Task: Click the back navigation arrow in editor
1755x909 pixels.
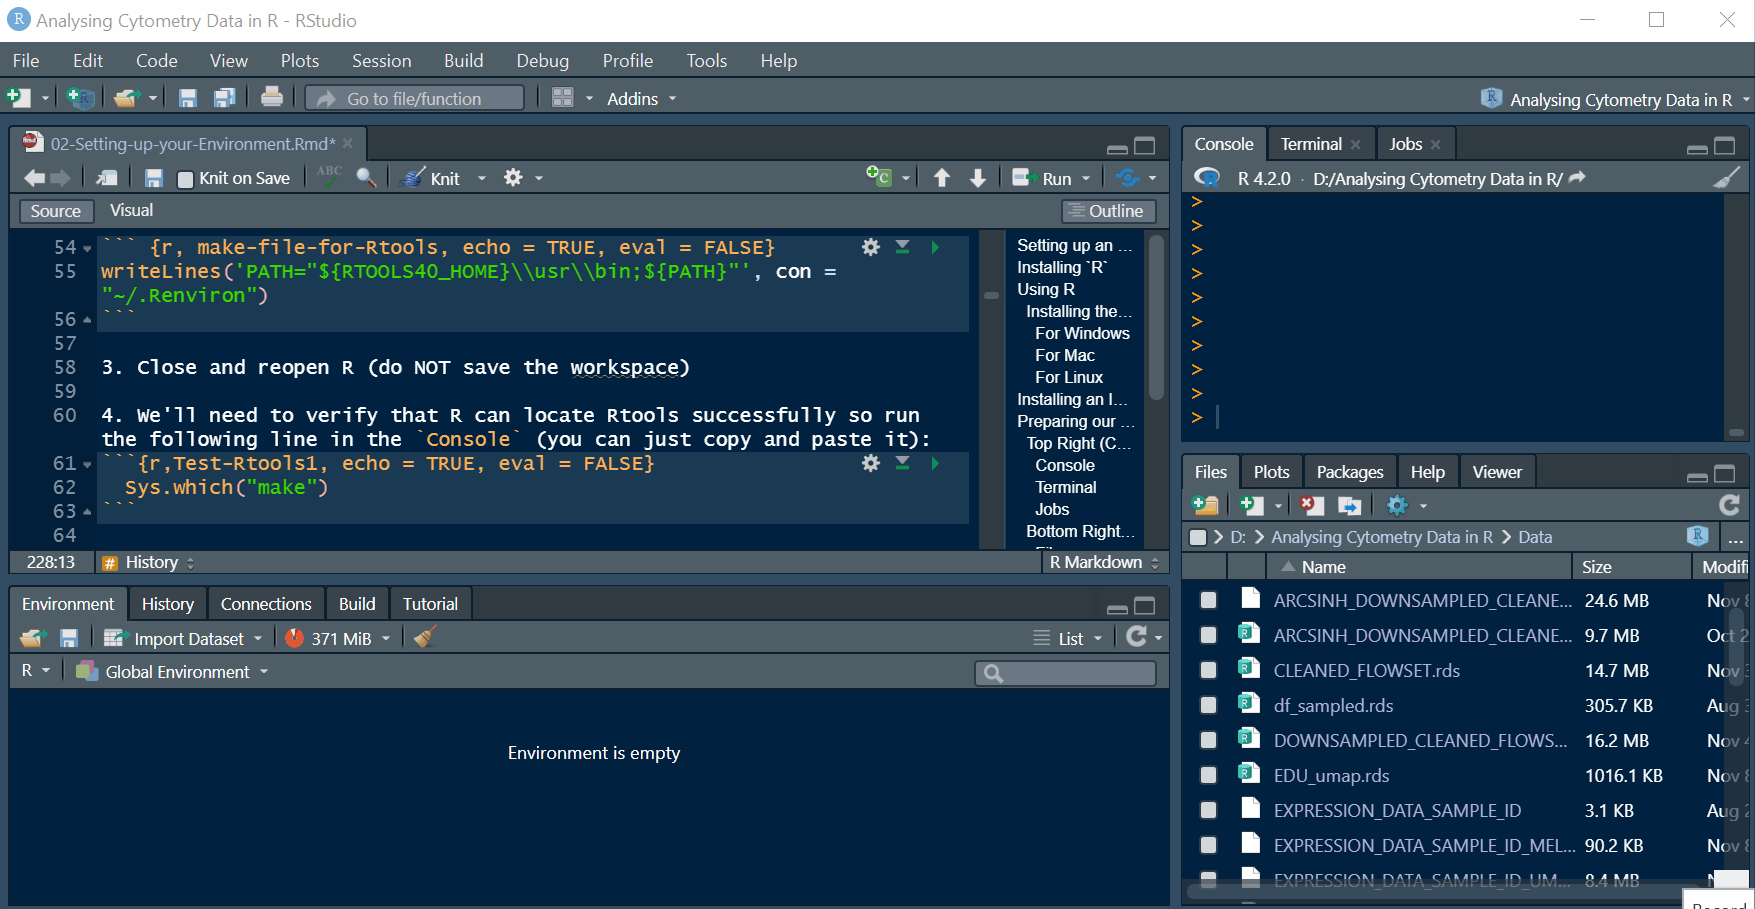Action: [34, 178]
